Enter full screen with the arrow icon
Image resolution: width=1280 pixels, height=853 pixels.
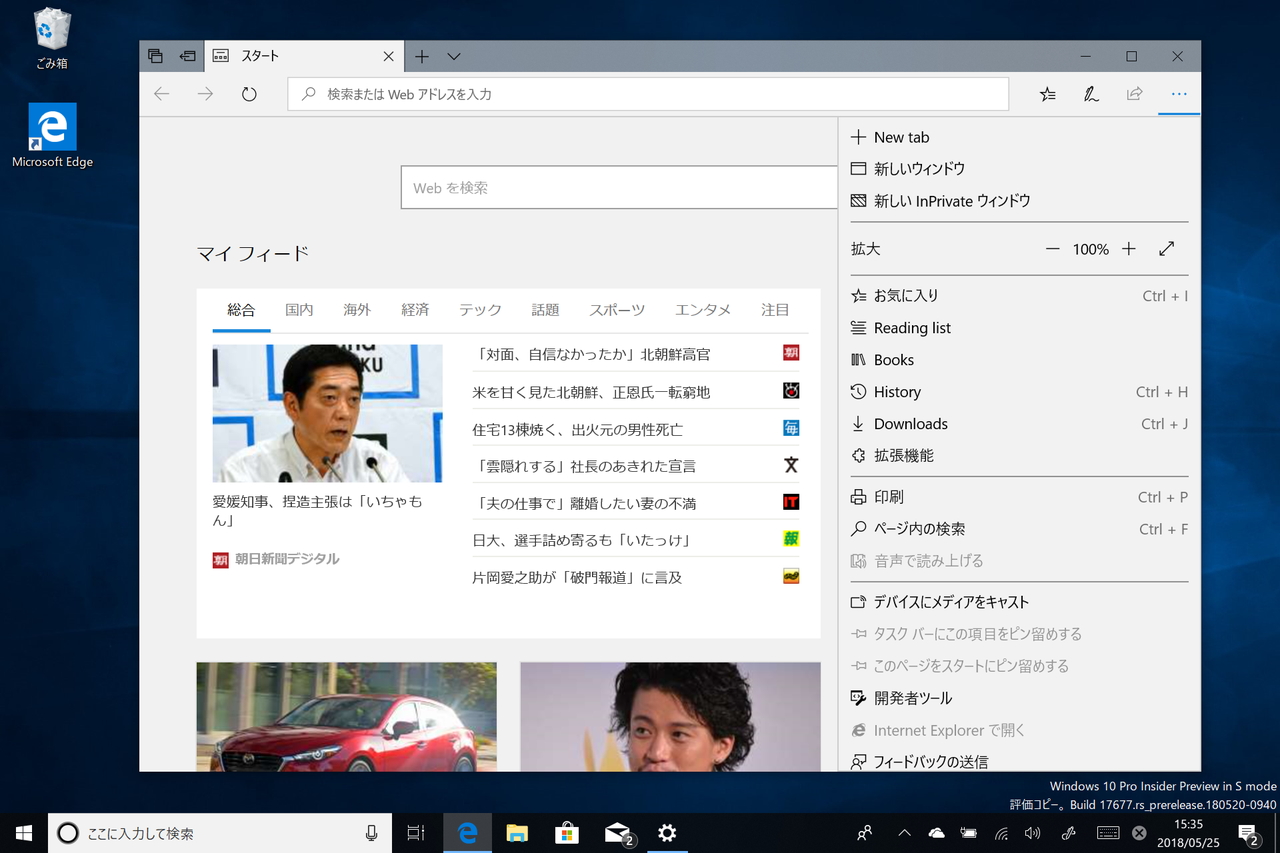pos(1167,249)
